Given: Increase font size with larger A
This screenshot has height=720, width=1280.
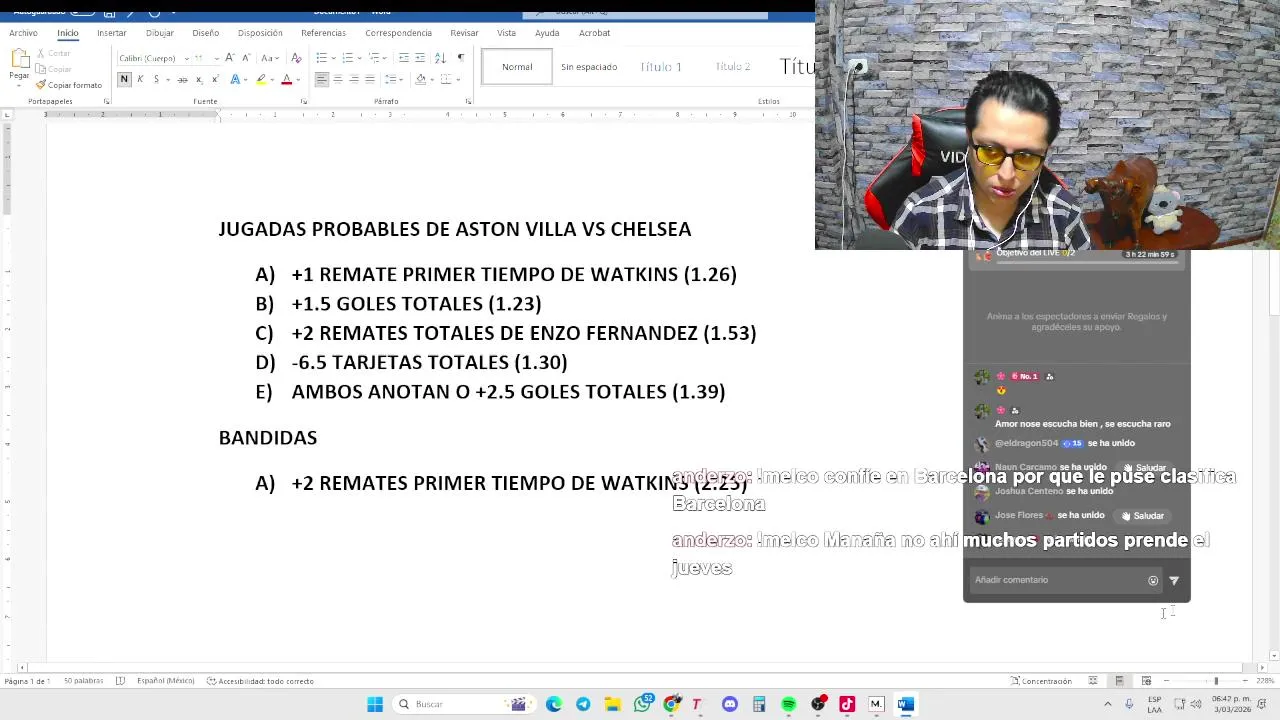Looking at the screenshot, I should tap(230, 58).
